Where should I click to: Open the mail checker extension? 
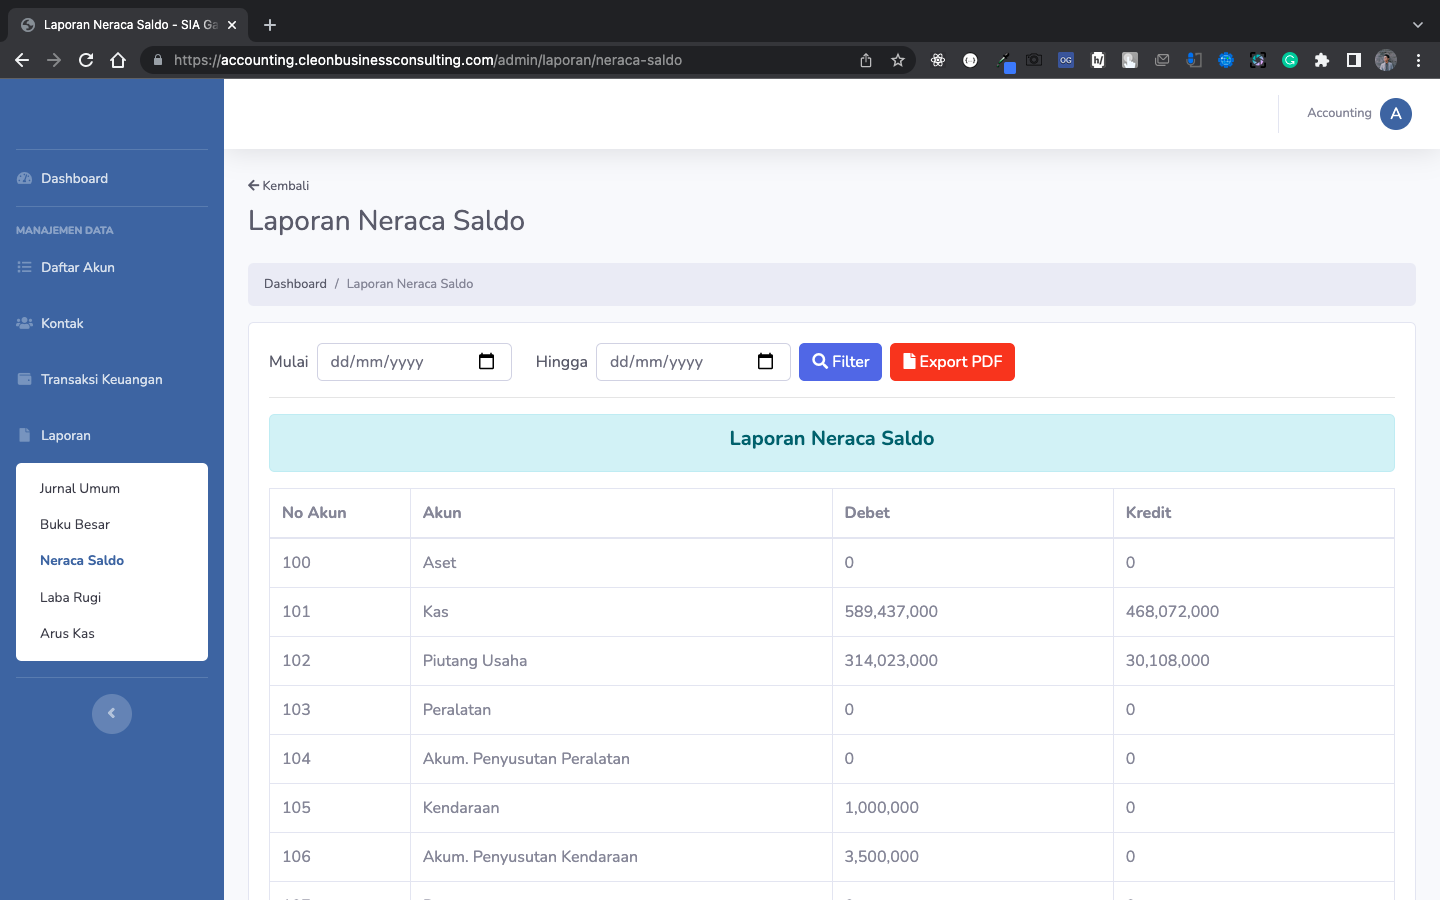(1162, 60)
